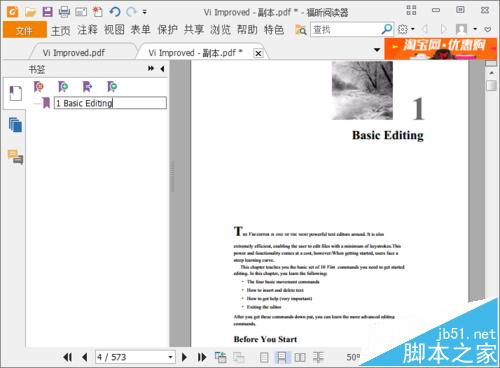The height and width of the screenshot is (368, 500).
Task: Go to the last page
Action: [202, 357]
